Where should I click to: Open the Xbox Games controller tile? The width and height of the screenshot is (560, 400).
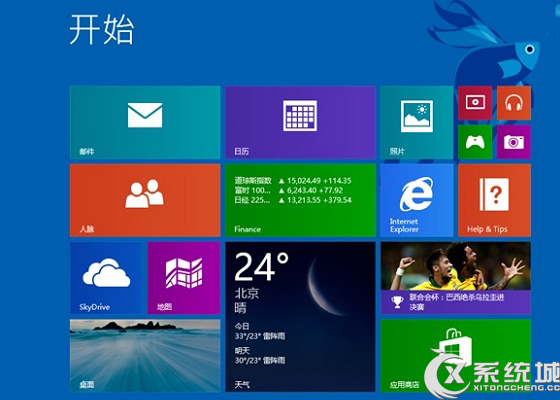(x=475, y=142)
